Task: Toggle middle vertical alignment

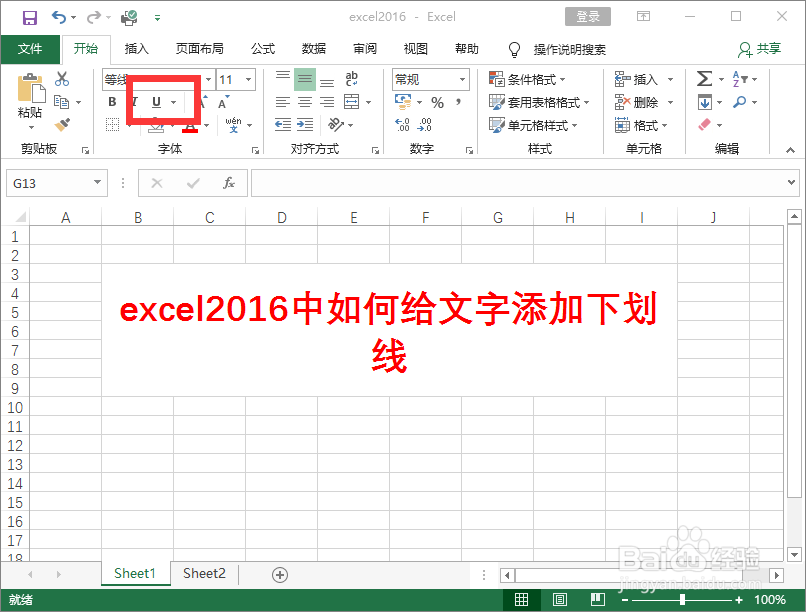Action: pos(305,79)
